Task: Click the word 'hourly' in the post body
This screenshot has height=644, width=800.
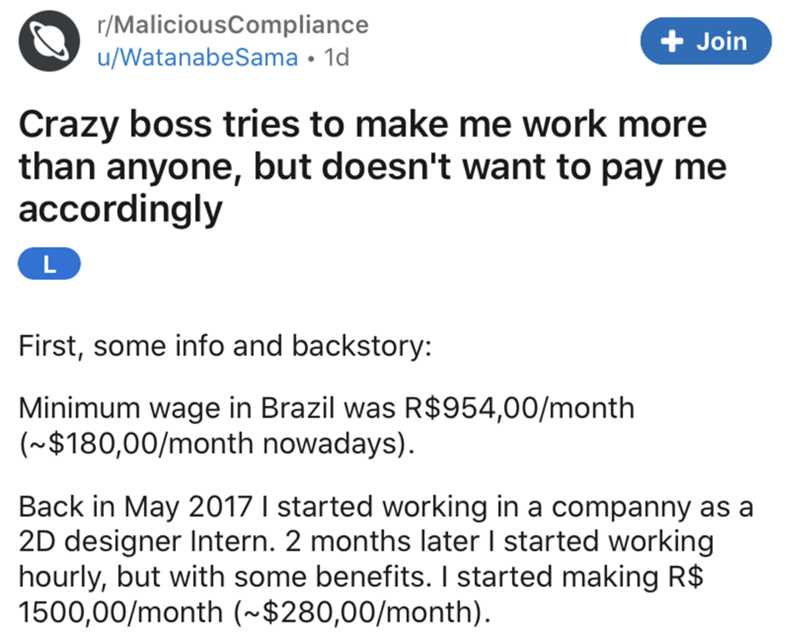Action: (57, 577)
